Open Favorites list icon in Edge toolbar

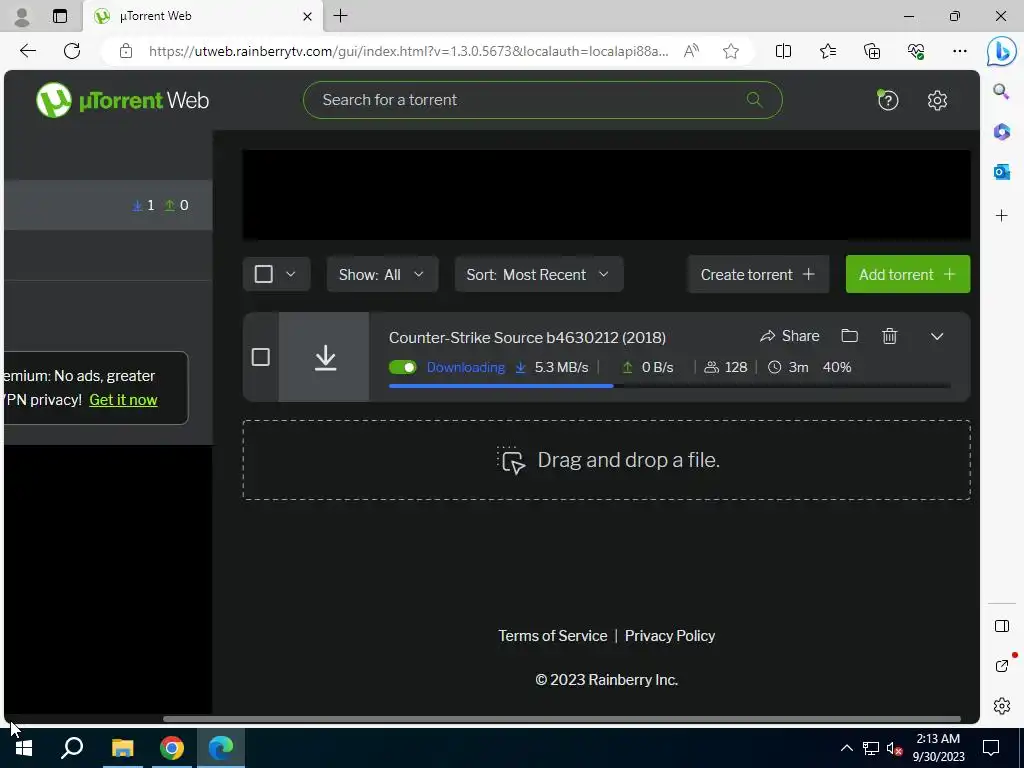pos(827,51)
